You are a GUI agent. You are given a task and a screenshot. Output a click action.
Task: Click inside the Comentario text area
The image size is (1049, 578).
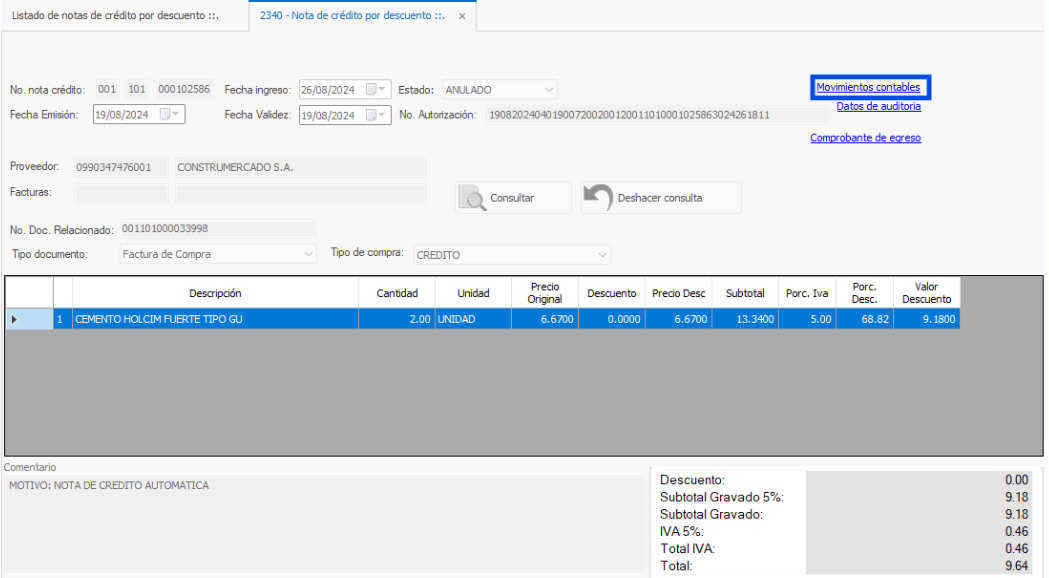(325, 520)
